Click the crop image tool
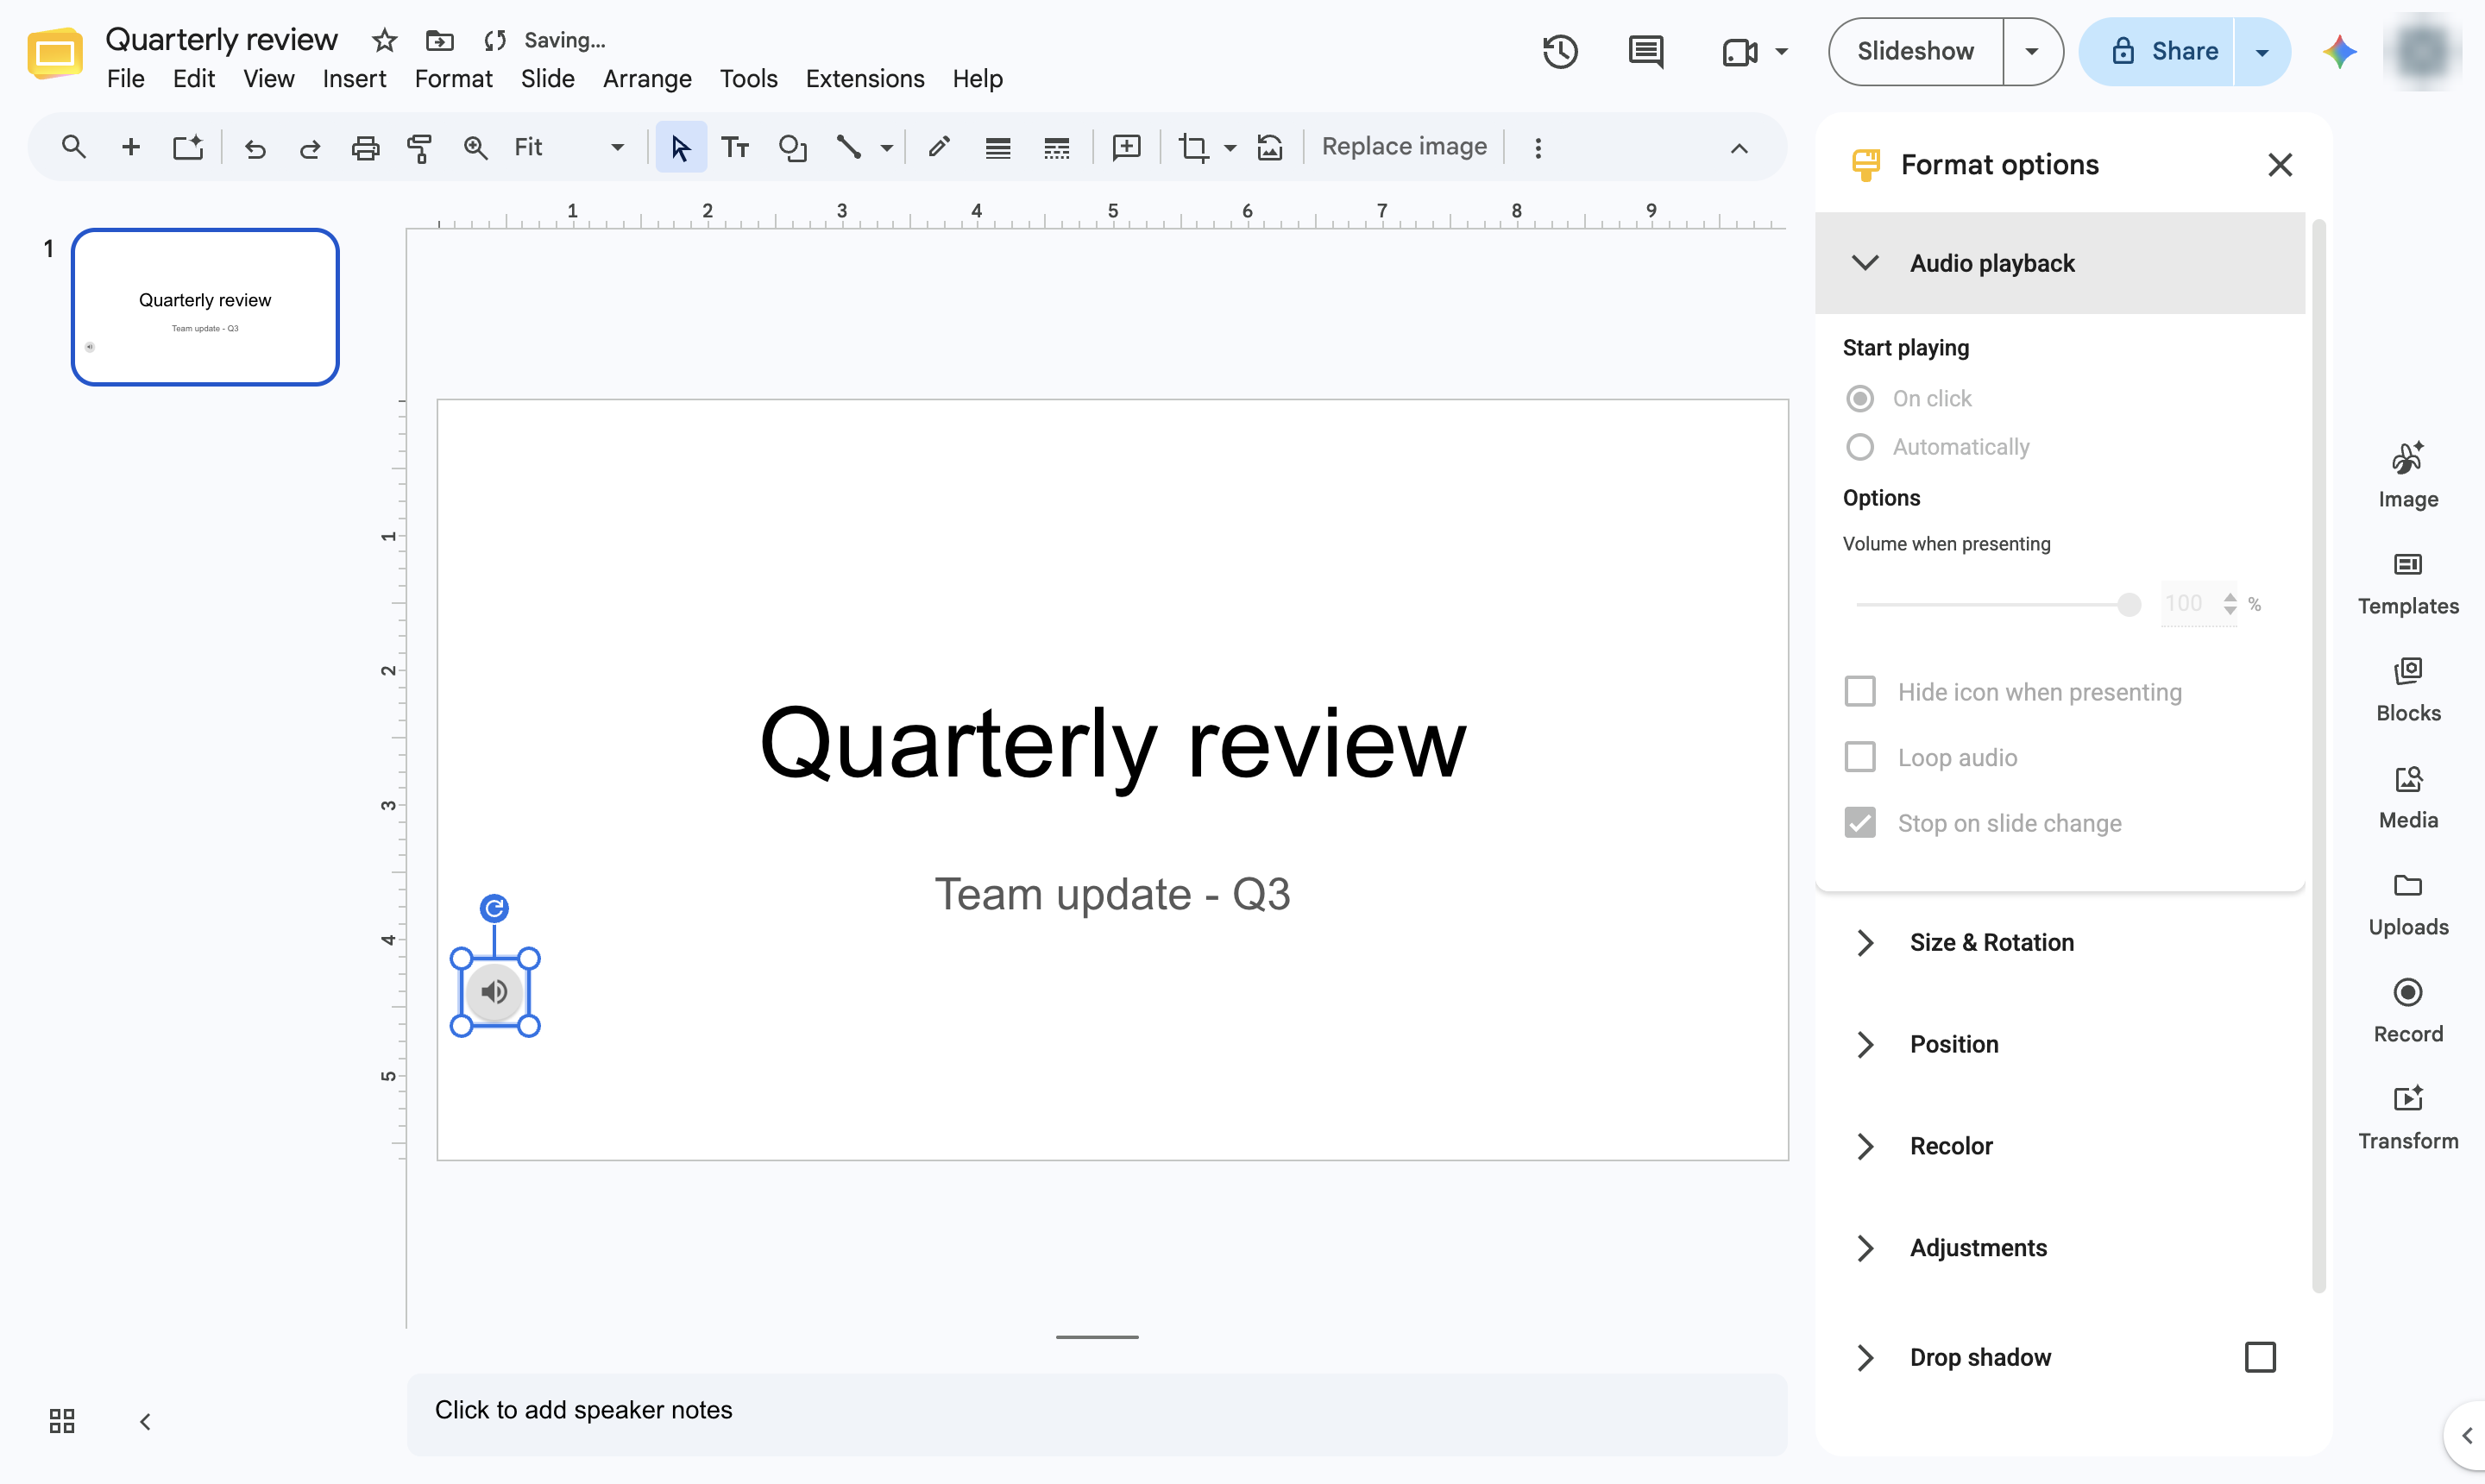Image resolution: width=2485 pixels, height=1484 pixels. 1193,147
